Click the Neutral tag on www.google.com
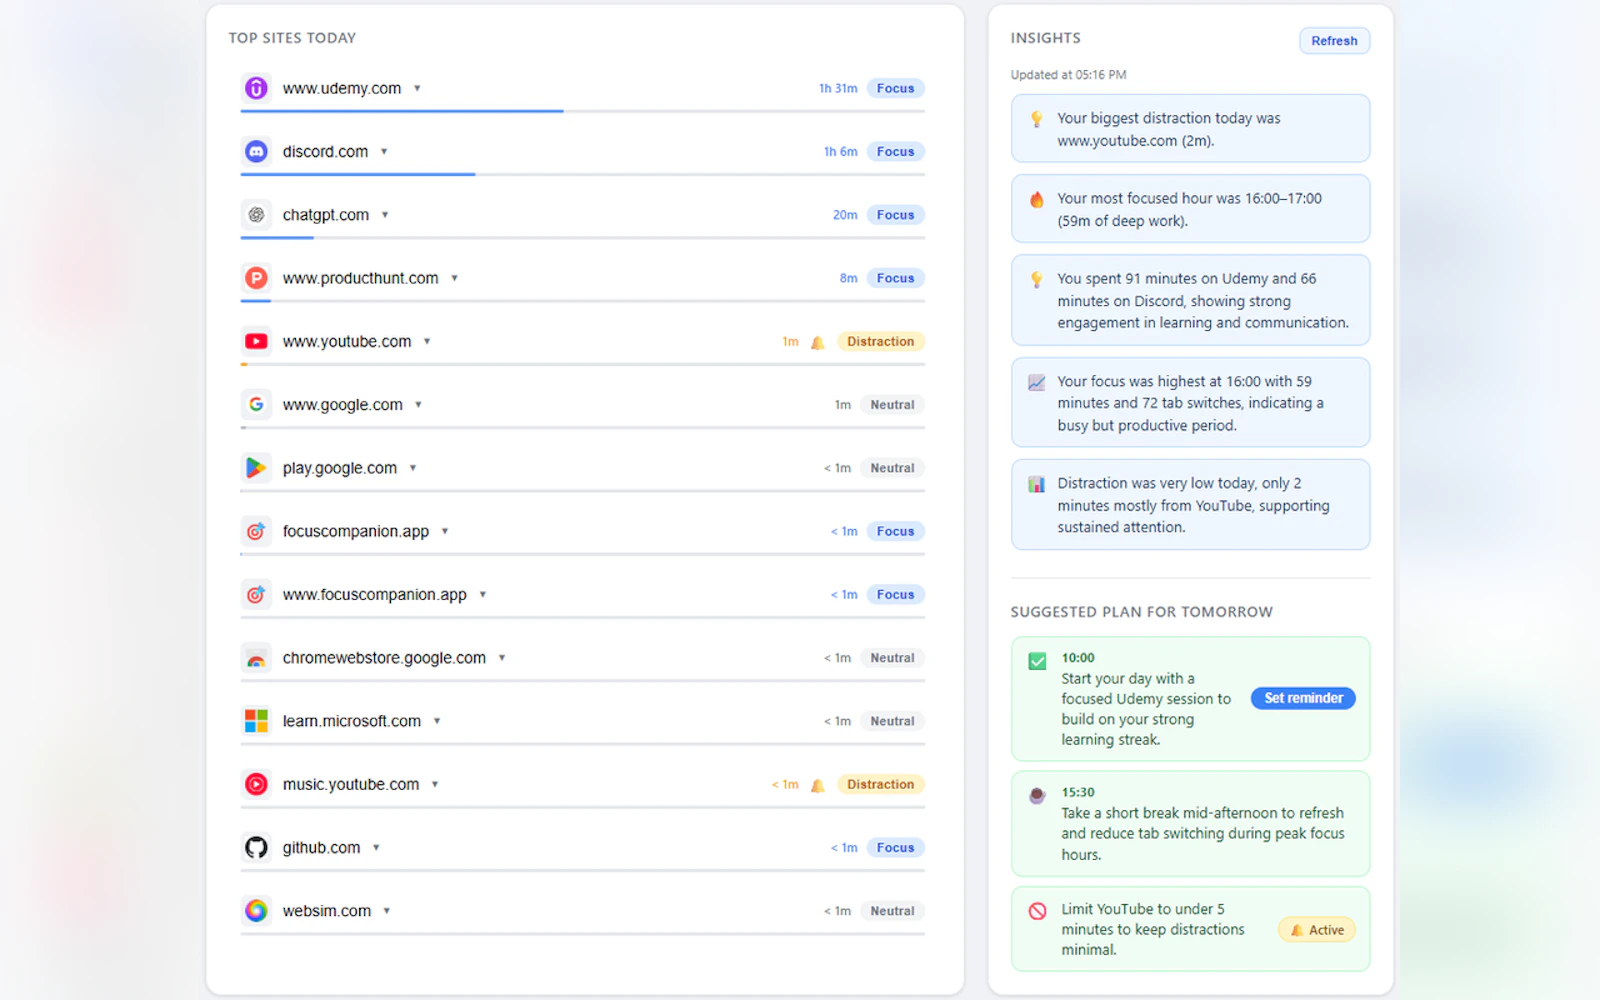This screenshot has height=1000, width=1600. coord(892,404)
